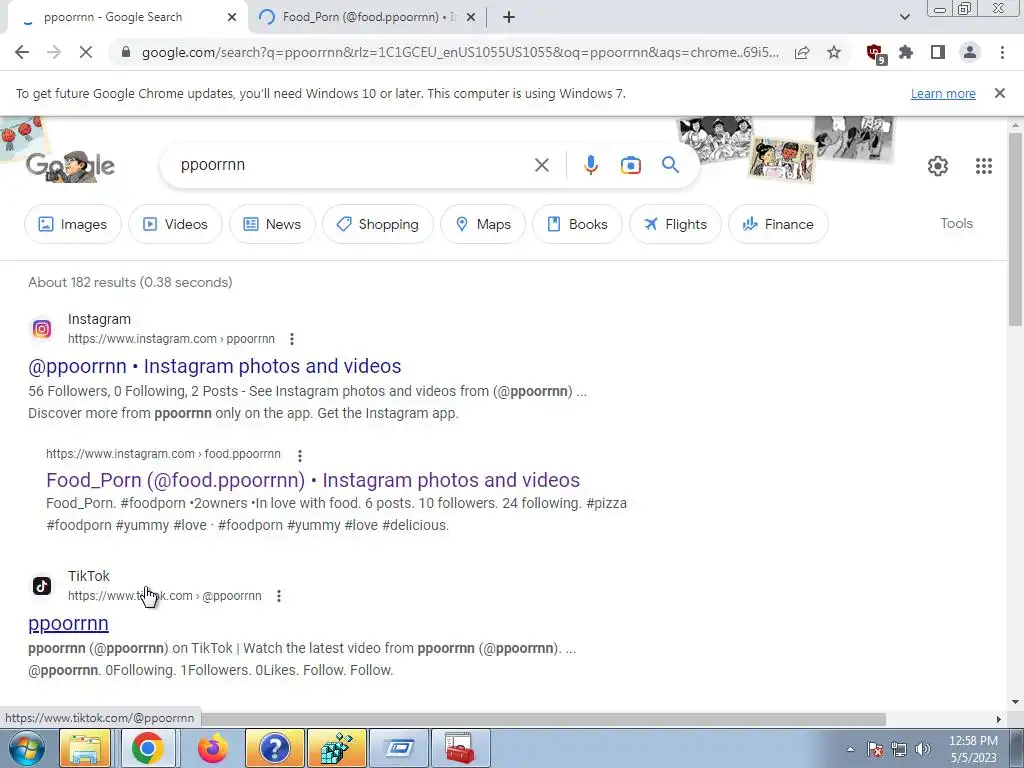Open more options for TikTok result
The width and height of the screenshot is (1024, 768).
point(279,596)
